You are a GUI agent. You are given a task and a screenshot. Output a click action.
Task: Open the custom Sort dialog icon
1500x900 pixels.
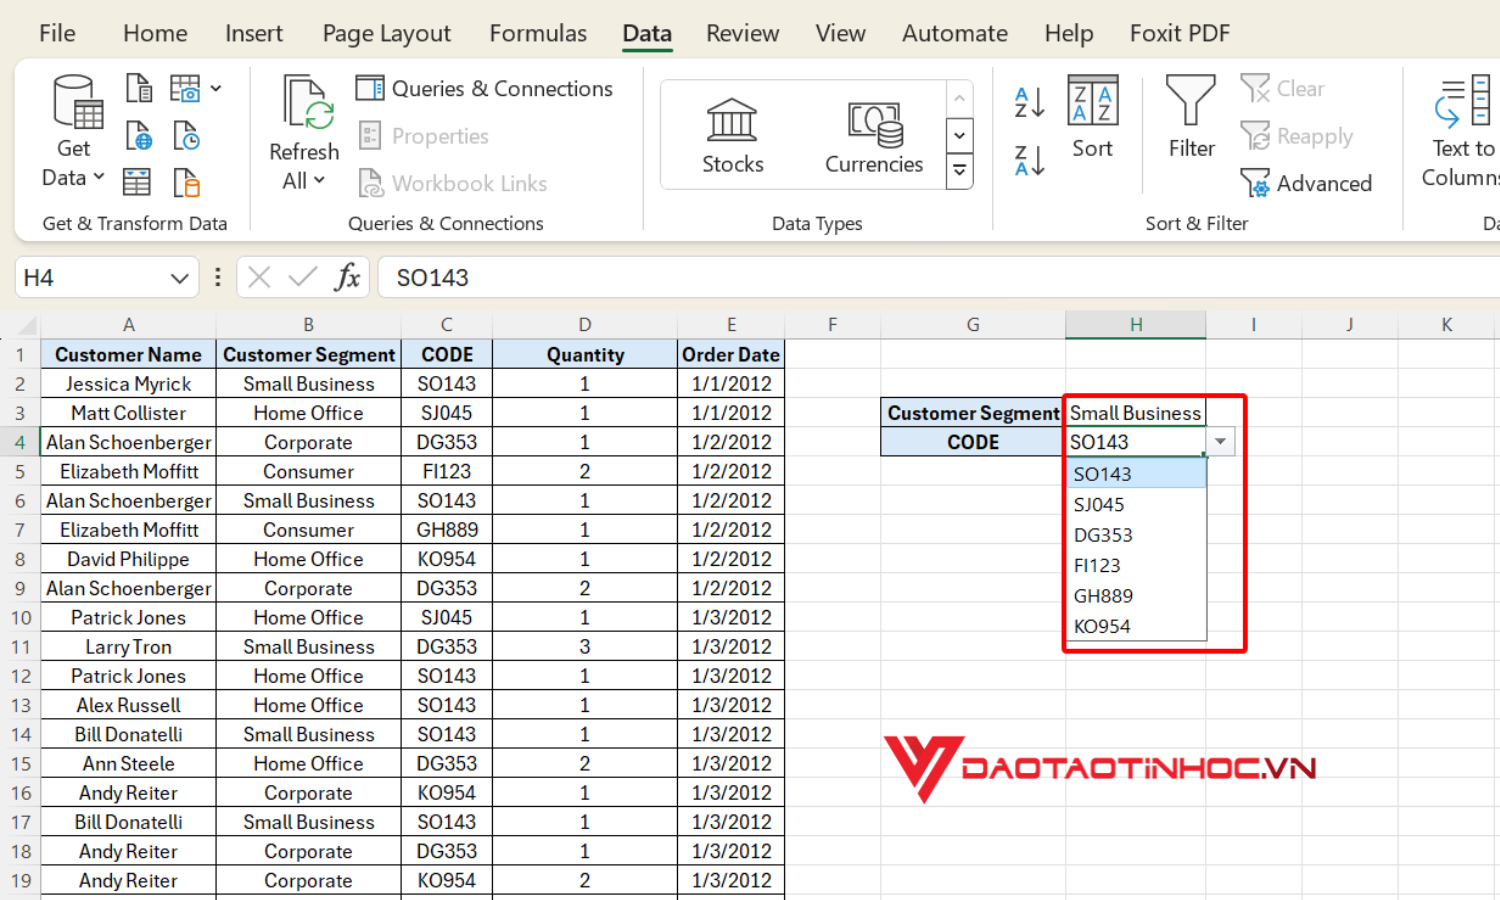[1092, 102]
